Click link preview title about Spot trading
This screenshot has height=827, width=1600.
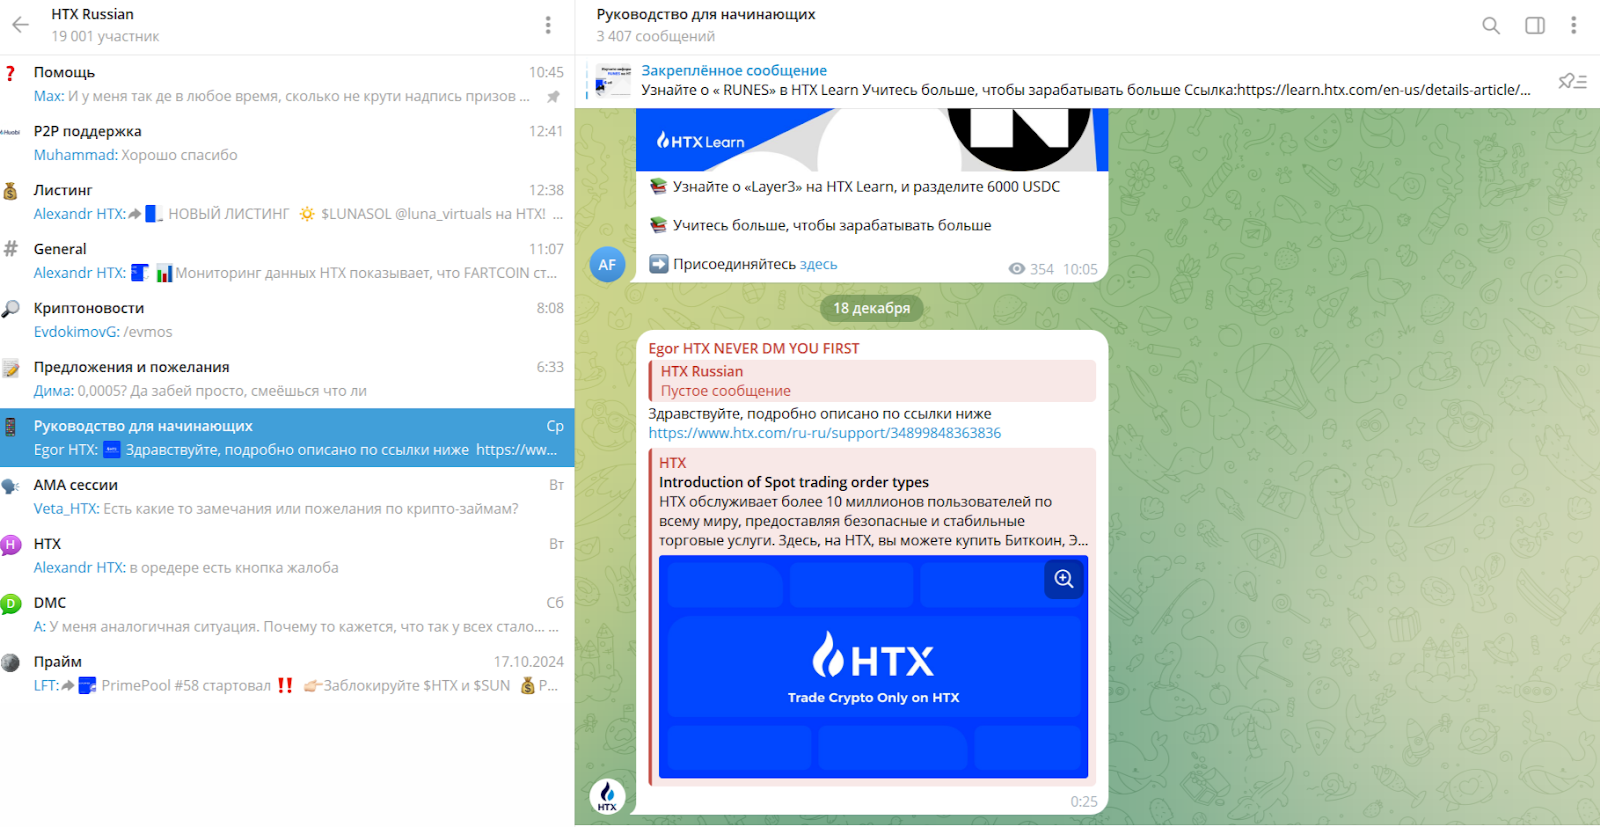794,482
